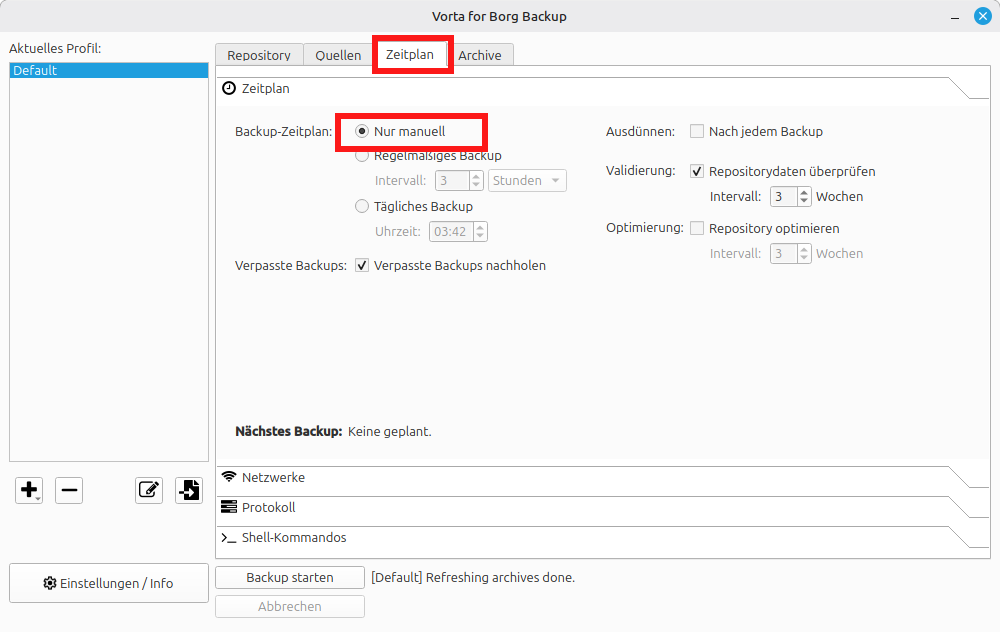This screenshot has height=632, width=1000.
Task: Select Regelmäßiges Backup radio option
Action: click(x=362, y=156)
